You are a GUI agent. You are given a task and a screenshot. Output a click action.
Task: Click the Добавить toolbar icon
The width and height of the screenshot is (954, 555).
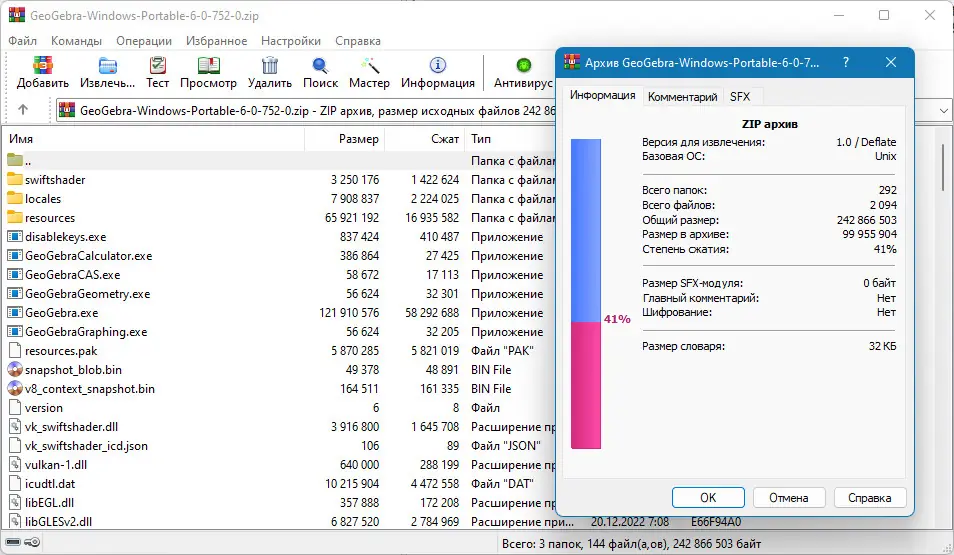42,65
